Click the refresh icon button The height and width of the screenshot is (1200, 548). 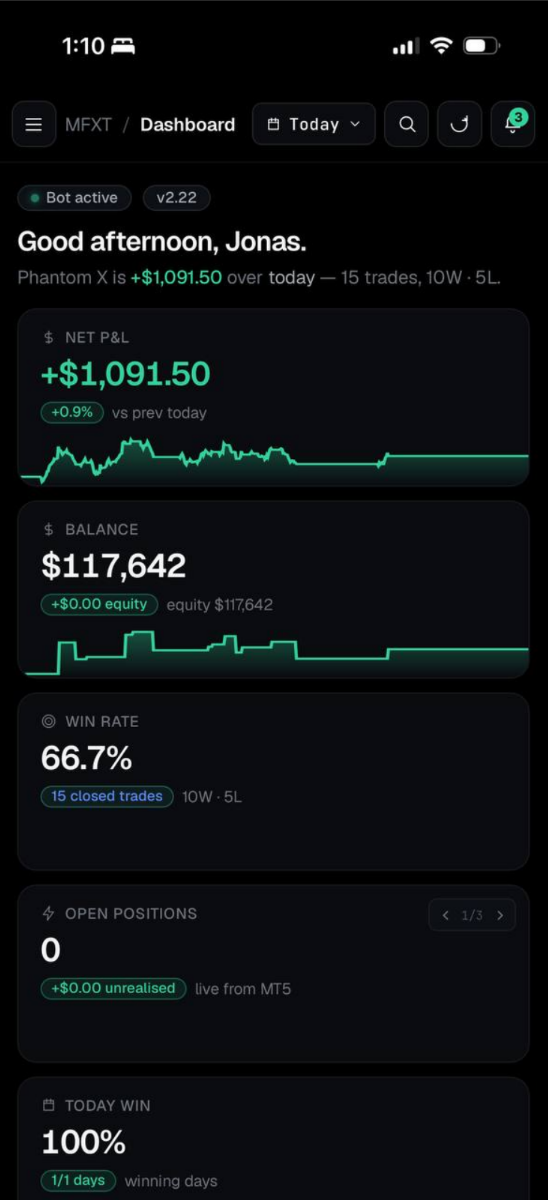pyautogui.click(x=459, y=125)
